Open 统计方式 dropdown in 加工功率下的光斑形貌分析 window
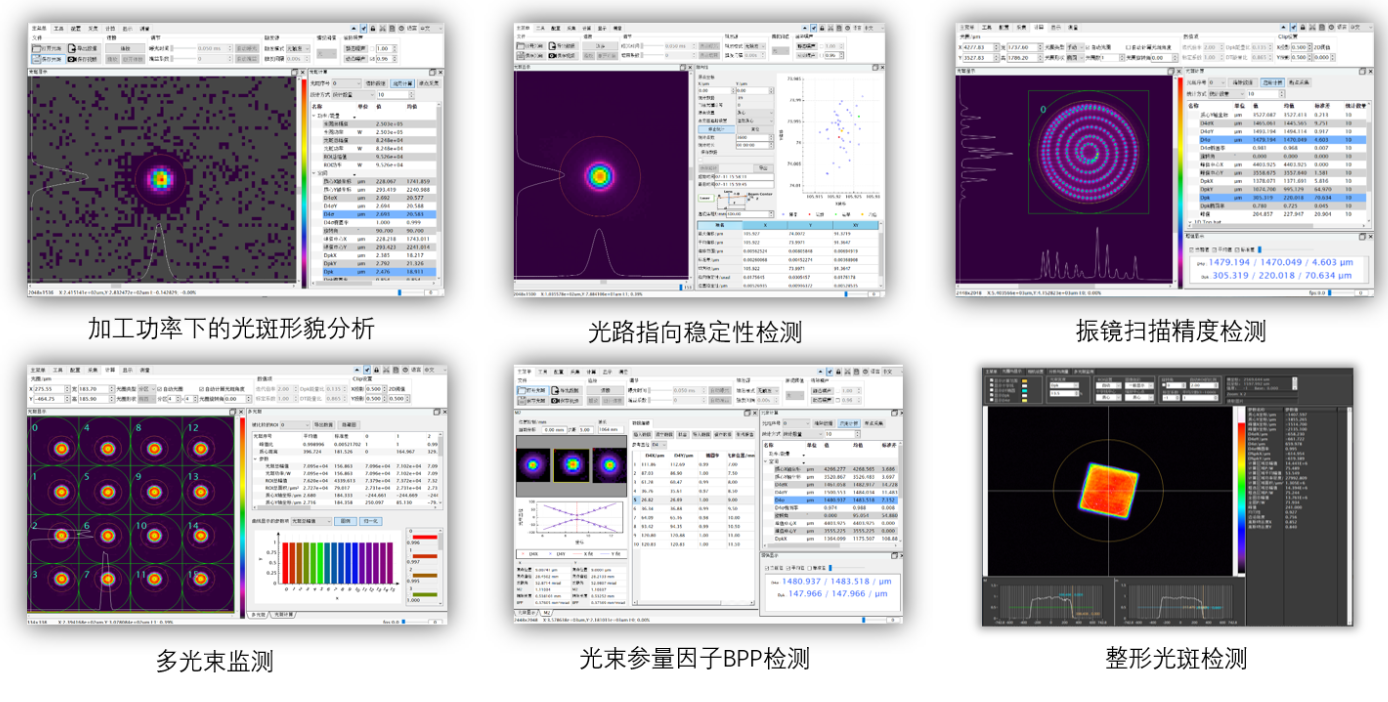This screenshot has height=702, width=1388. tap(353, 95)
